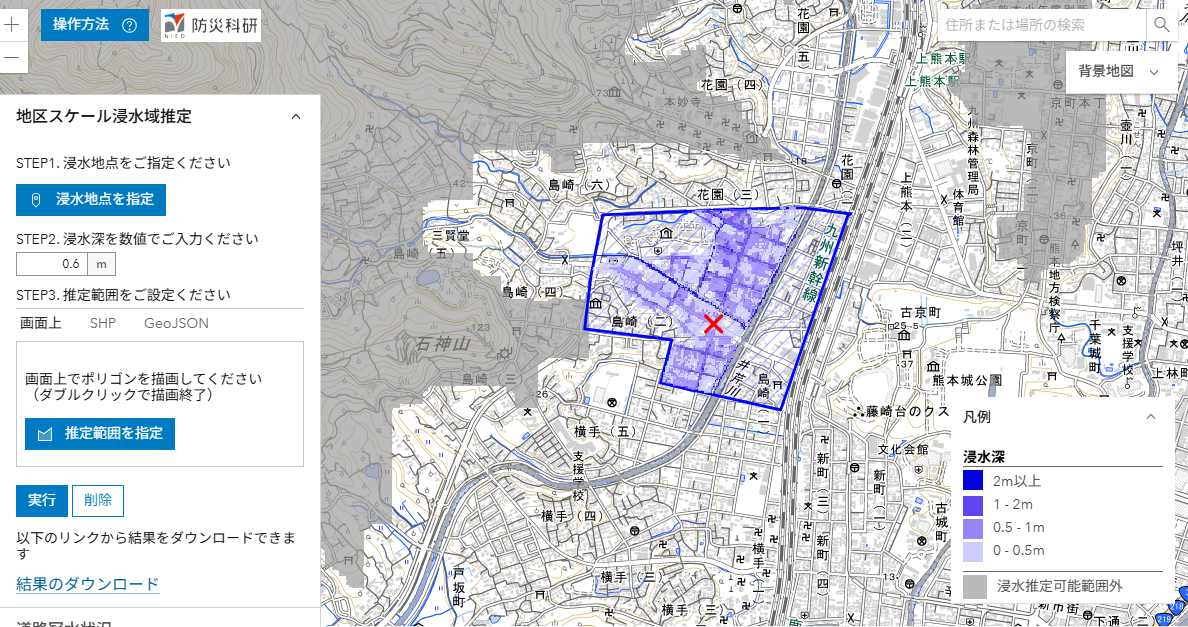Click the zoom out minus button
This screenshot has width=1188, height=627.
click(x=12, y=57)
